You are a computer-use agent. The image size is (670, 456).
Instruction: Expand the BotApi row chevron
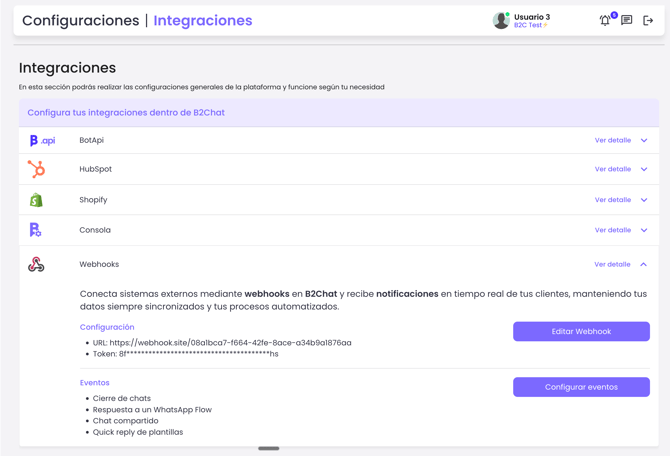click(x=644, y=141)
